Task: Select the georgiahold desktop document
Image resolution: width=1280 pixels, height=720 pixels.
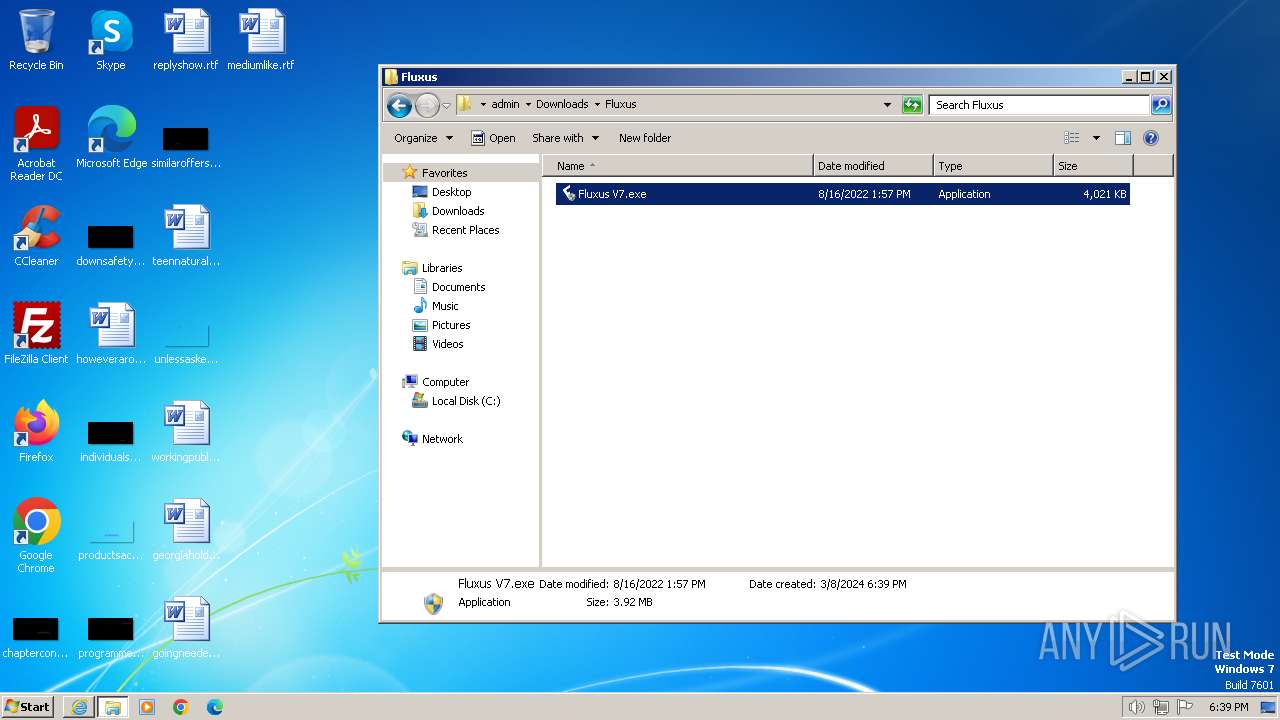Action: click(186, 530)
